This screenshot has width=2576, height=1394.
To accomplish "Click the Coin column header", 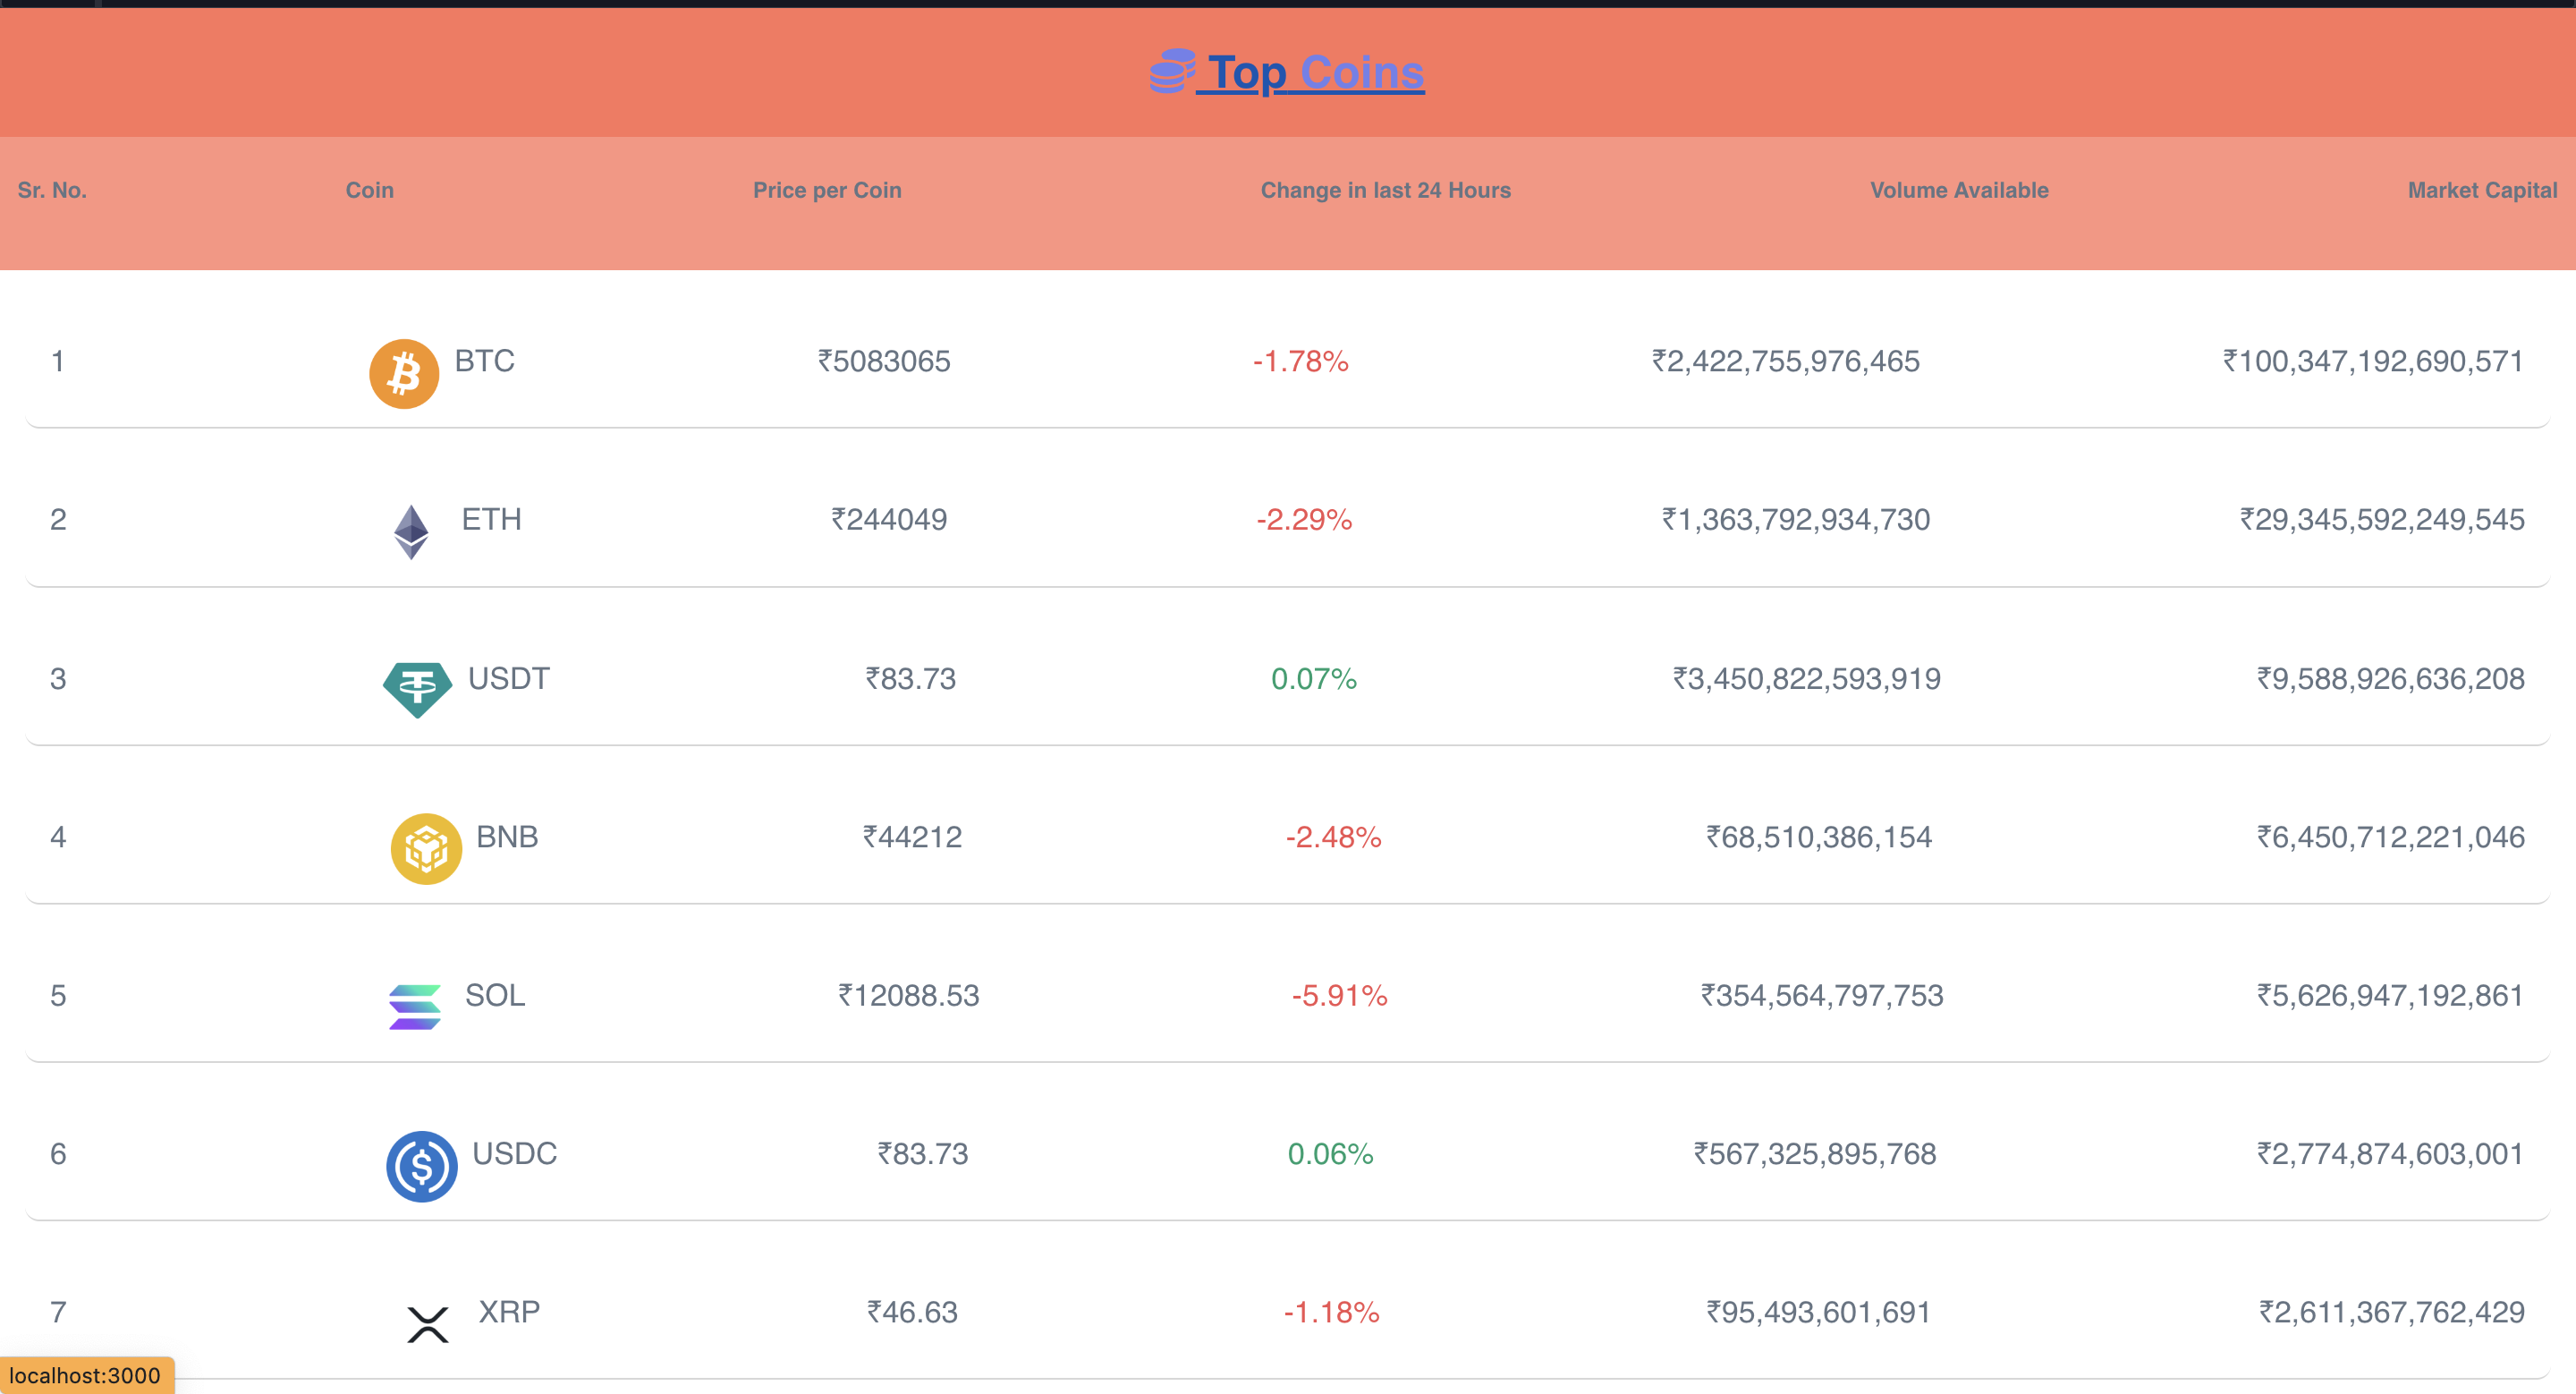I will tap(370, 190).
